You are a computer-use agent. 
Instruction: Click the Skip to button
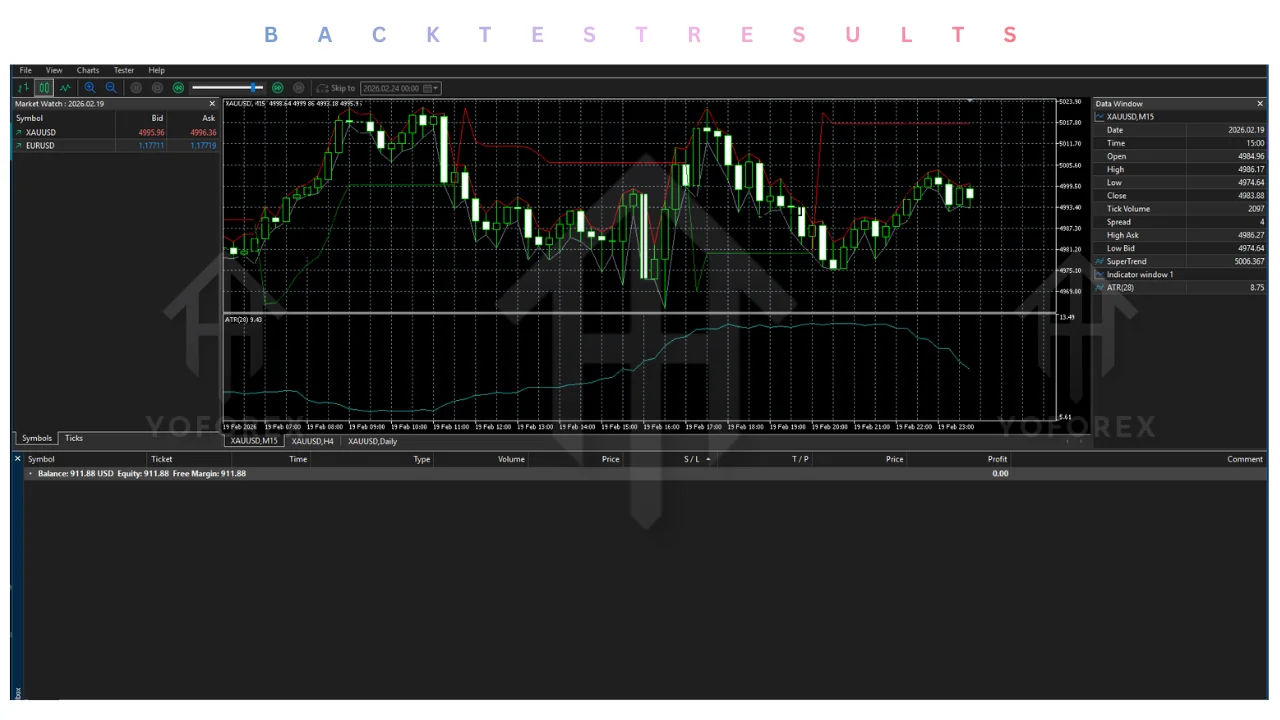342,88
